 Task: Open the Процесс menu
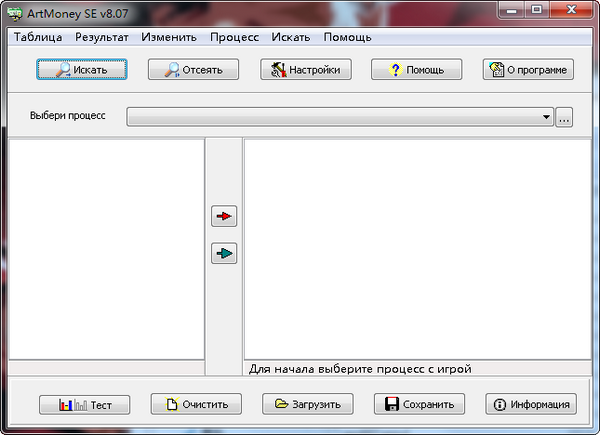click(x=234, y=37)
